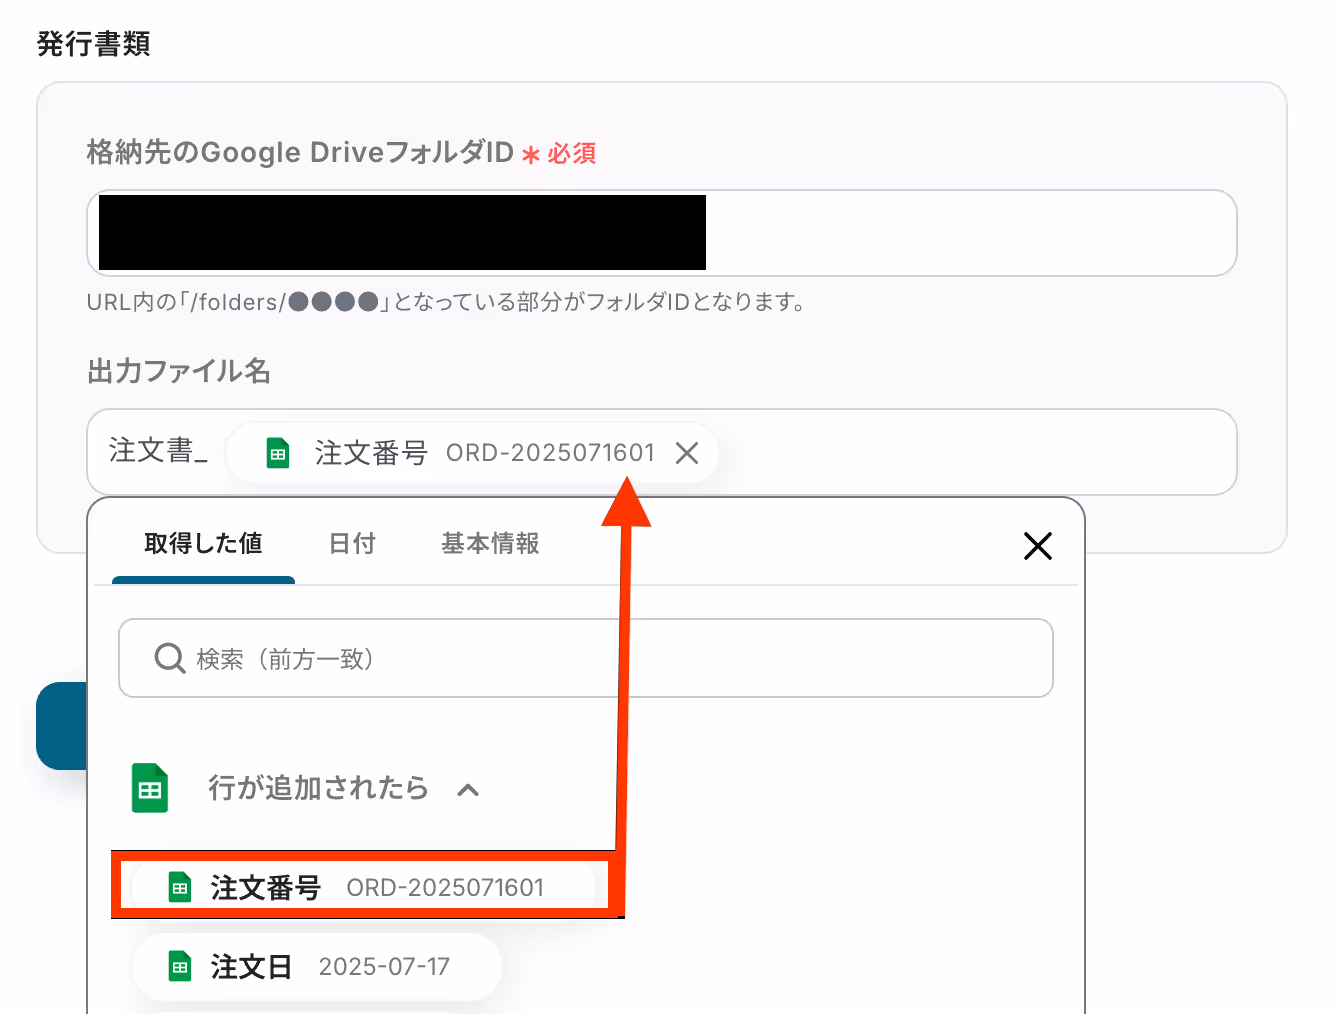Click the 行が追加されたら section header
The image size is (1340, 1014).
306,788
